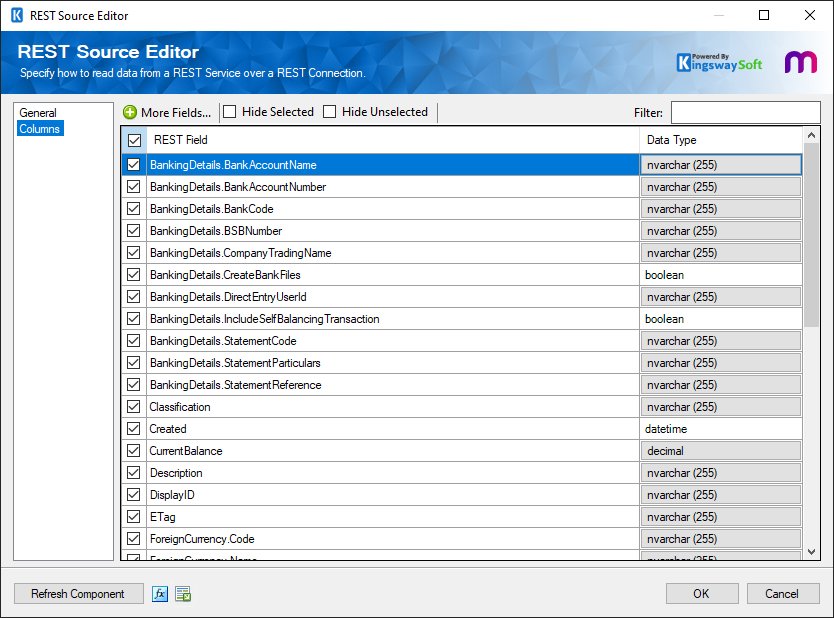Click the Refresh Component button
Screen dimensions: 834x618
coord(79,594)
